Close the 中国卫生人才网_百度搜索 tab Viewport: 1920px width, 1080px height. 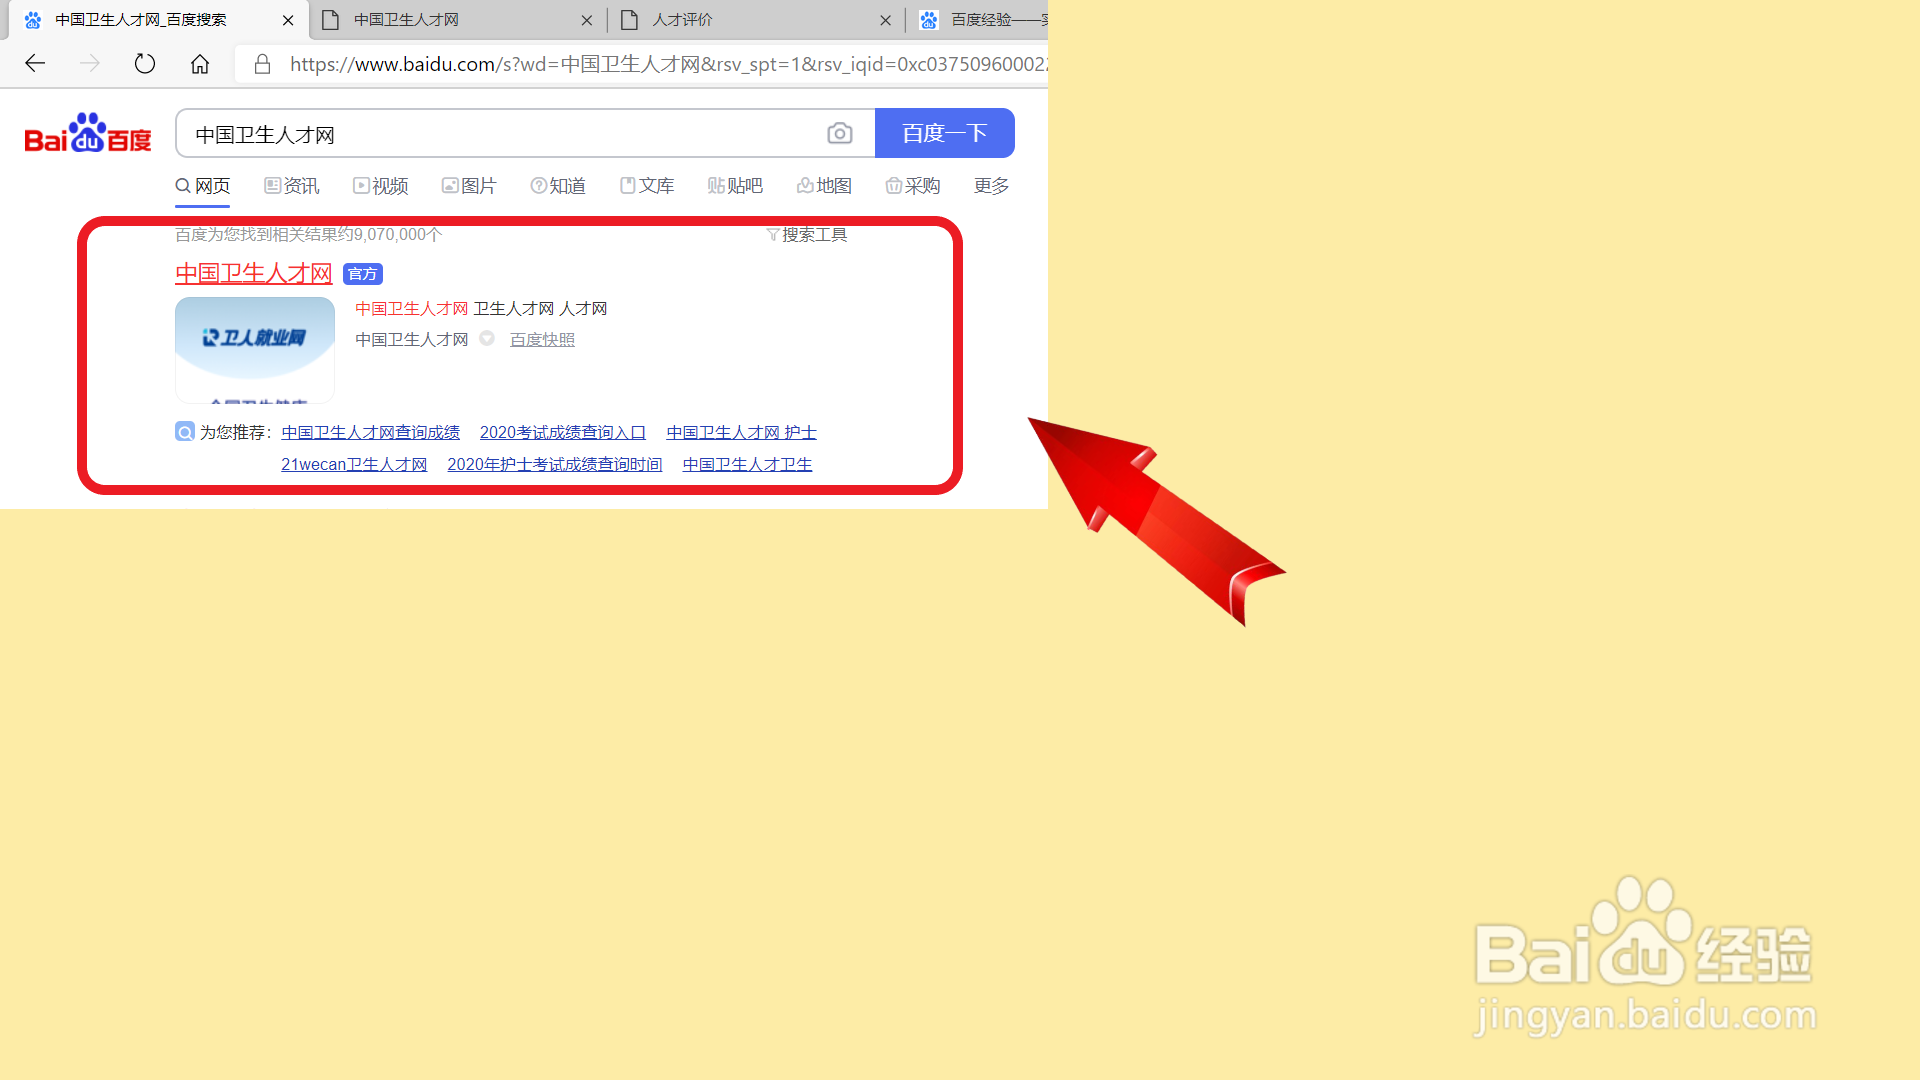[288, 20]
